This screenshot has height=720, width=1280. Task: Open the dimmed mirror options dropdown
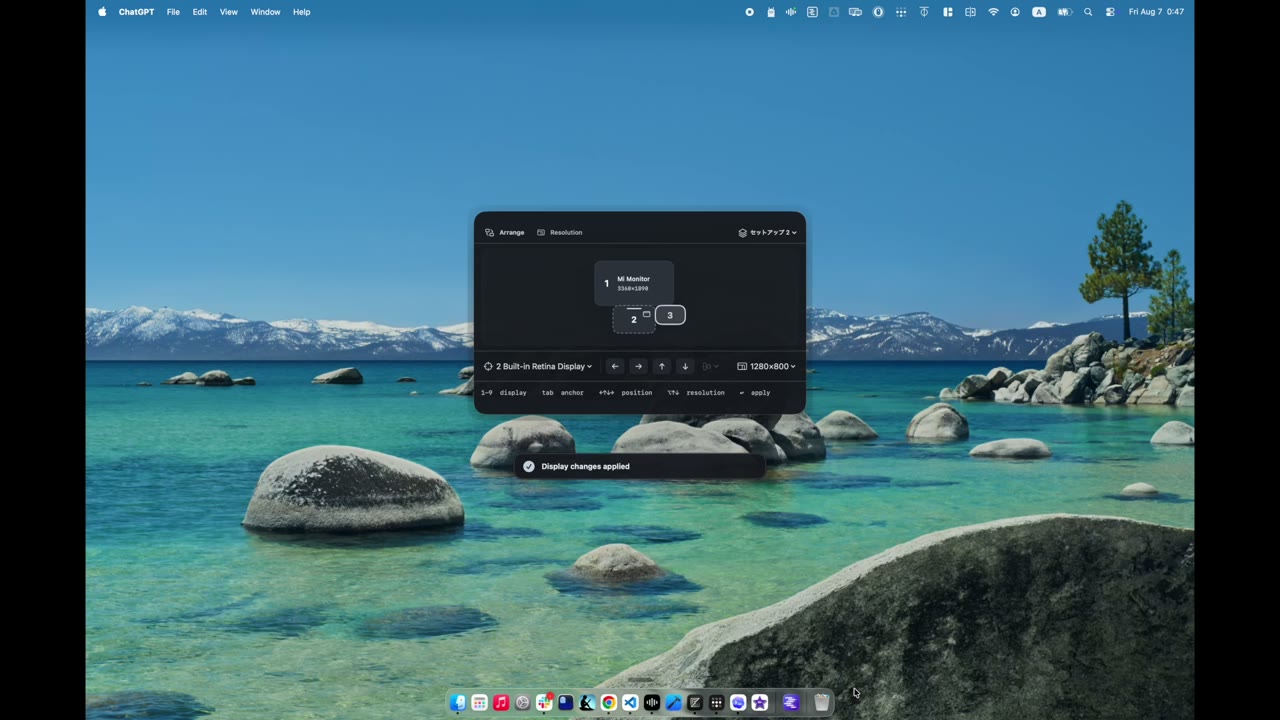(710, 366)
